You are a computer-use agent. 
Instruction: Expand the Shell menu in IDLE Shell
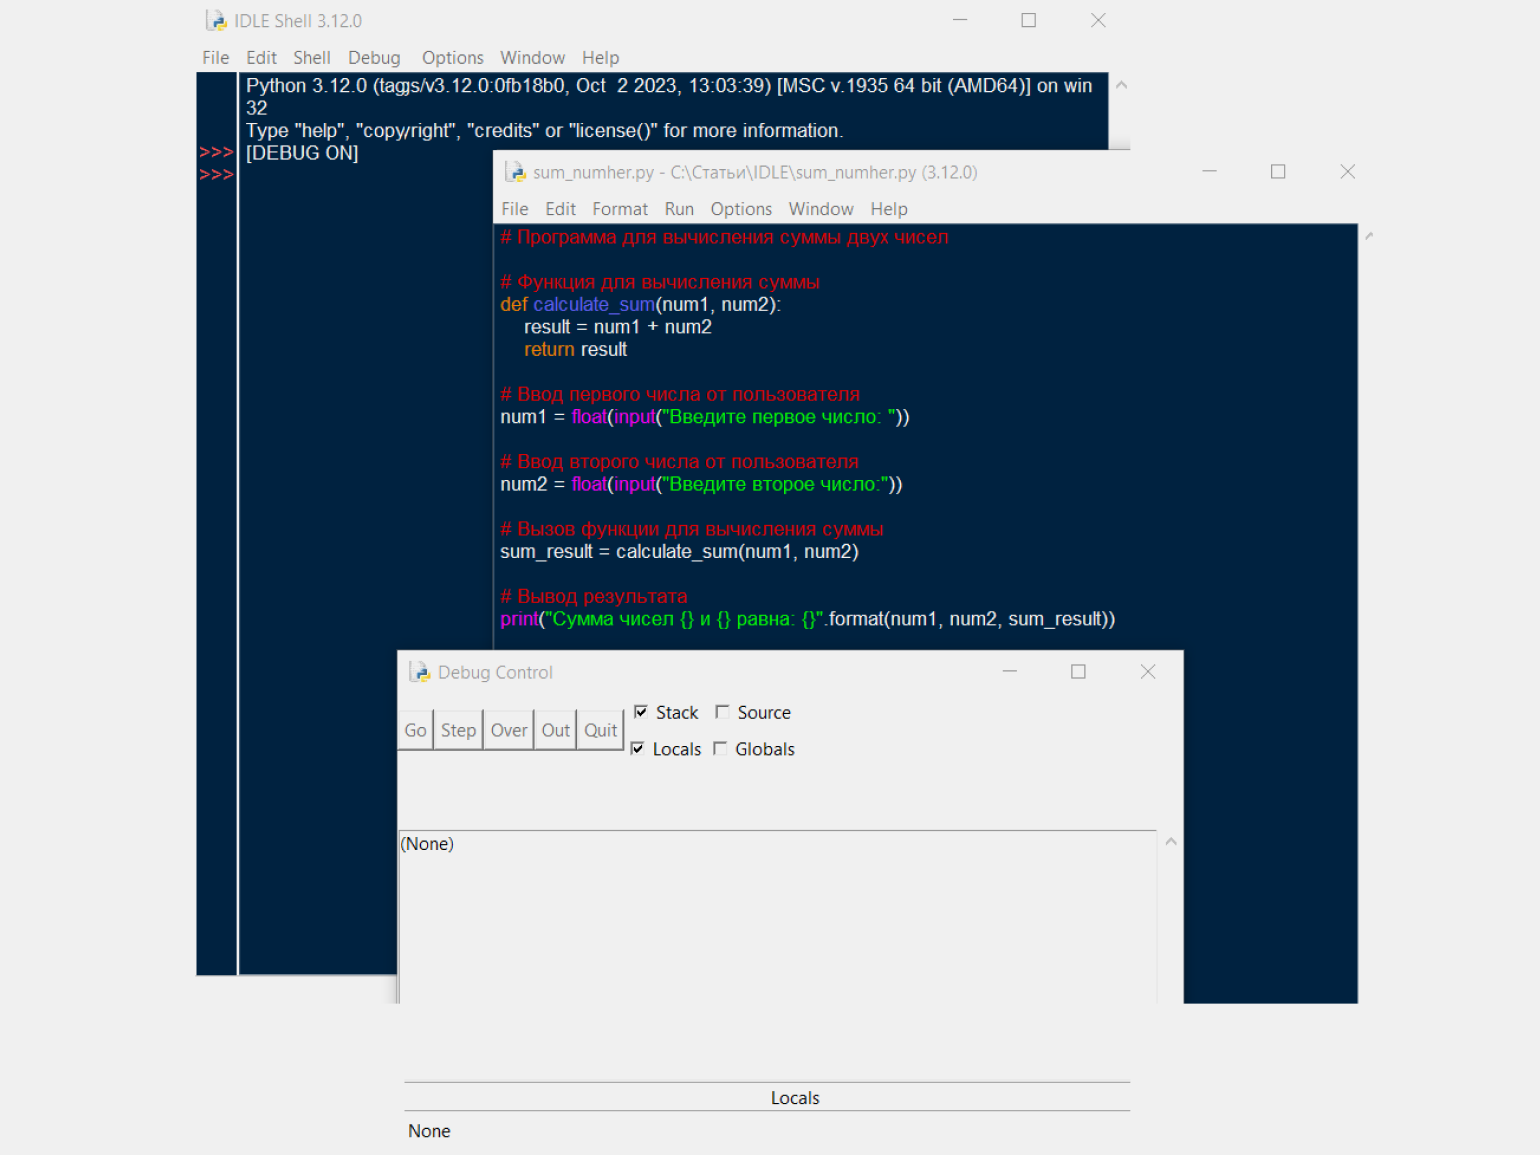pos(312,58)
